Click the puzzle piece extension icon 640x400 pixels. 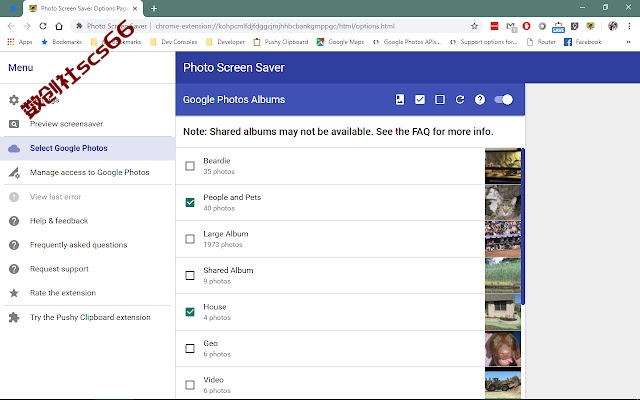coord(14,317)
